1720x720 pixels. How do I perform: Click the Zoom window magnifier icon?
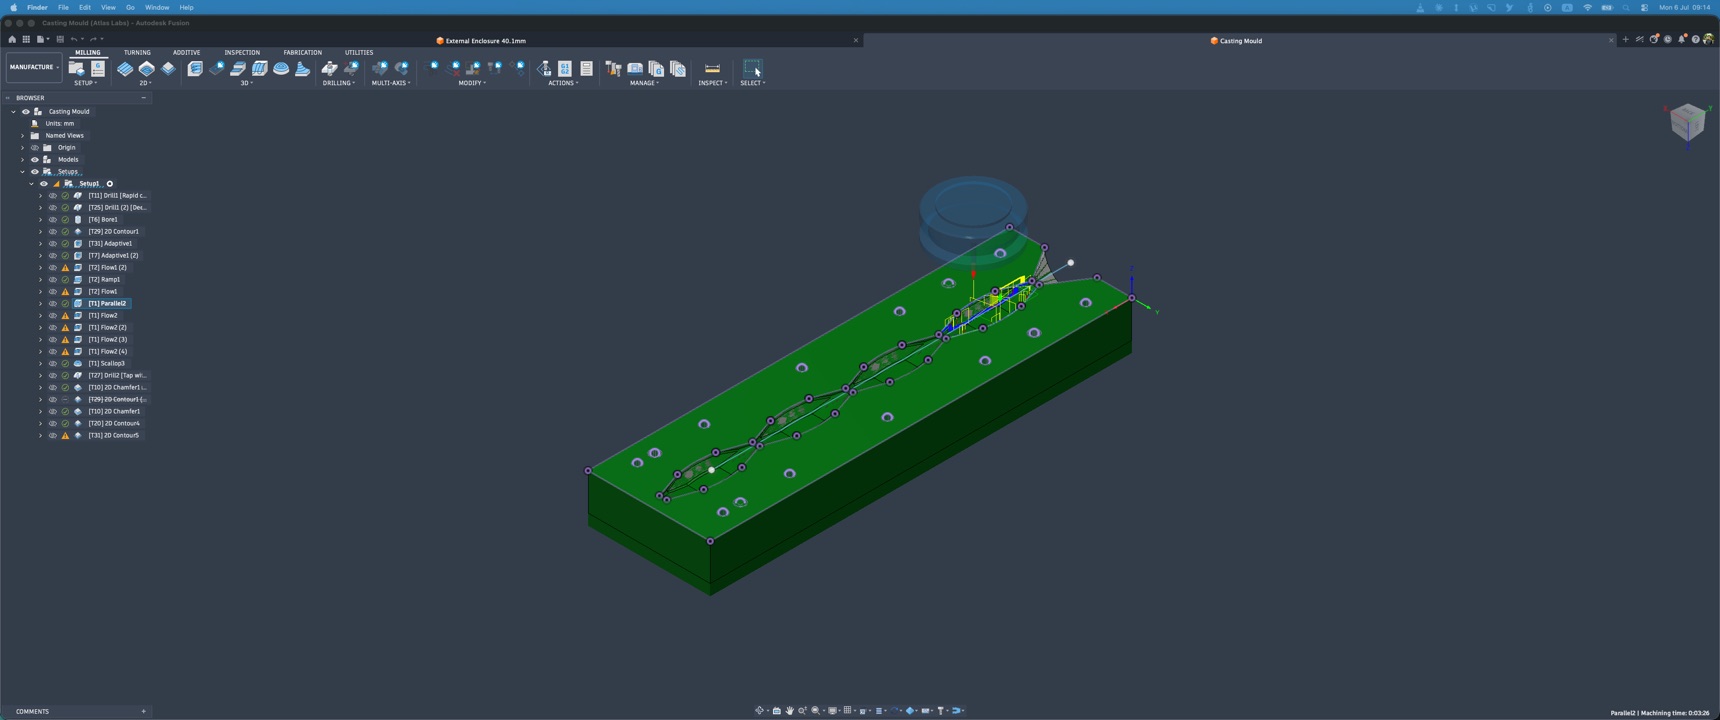coord(815,711)
